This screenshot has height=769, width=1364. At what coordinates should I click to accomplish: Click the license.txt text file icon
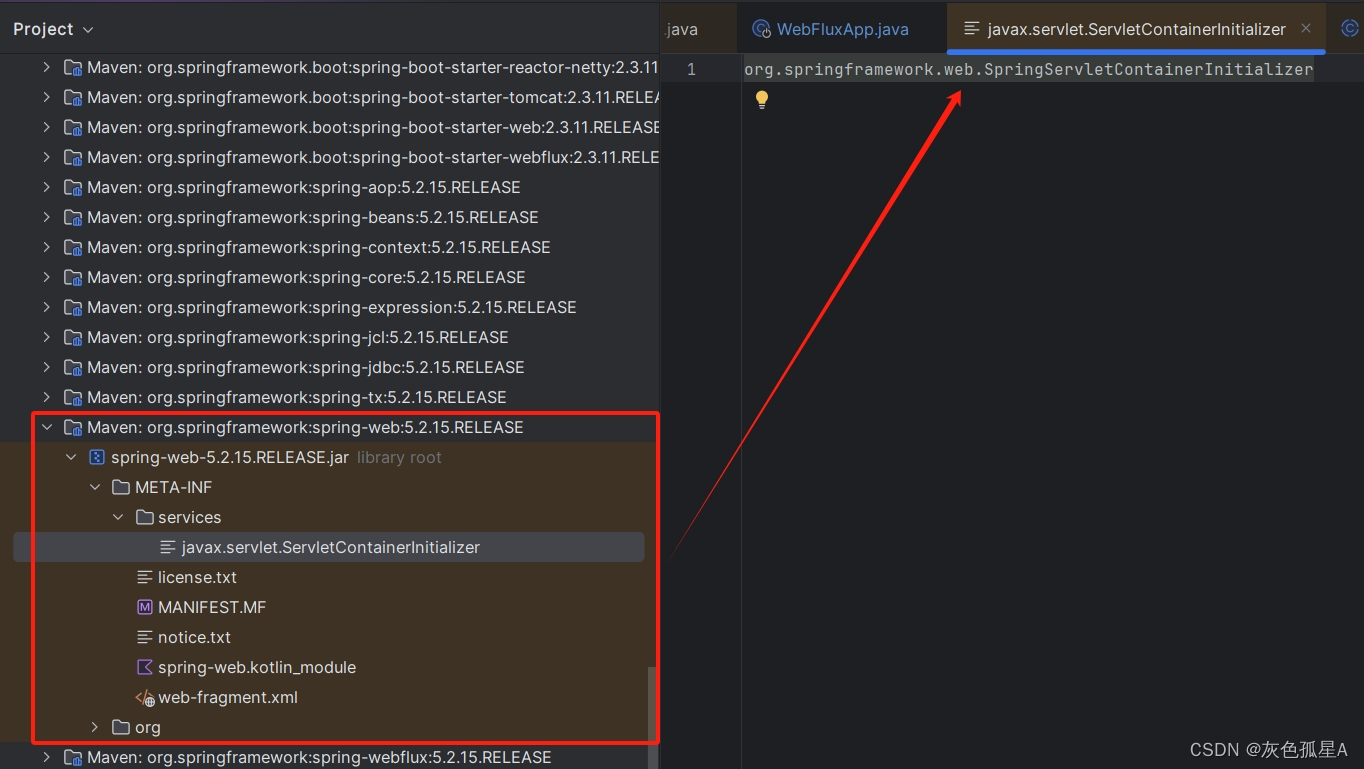coord(144,577)
